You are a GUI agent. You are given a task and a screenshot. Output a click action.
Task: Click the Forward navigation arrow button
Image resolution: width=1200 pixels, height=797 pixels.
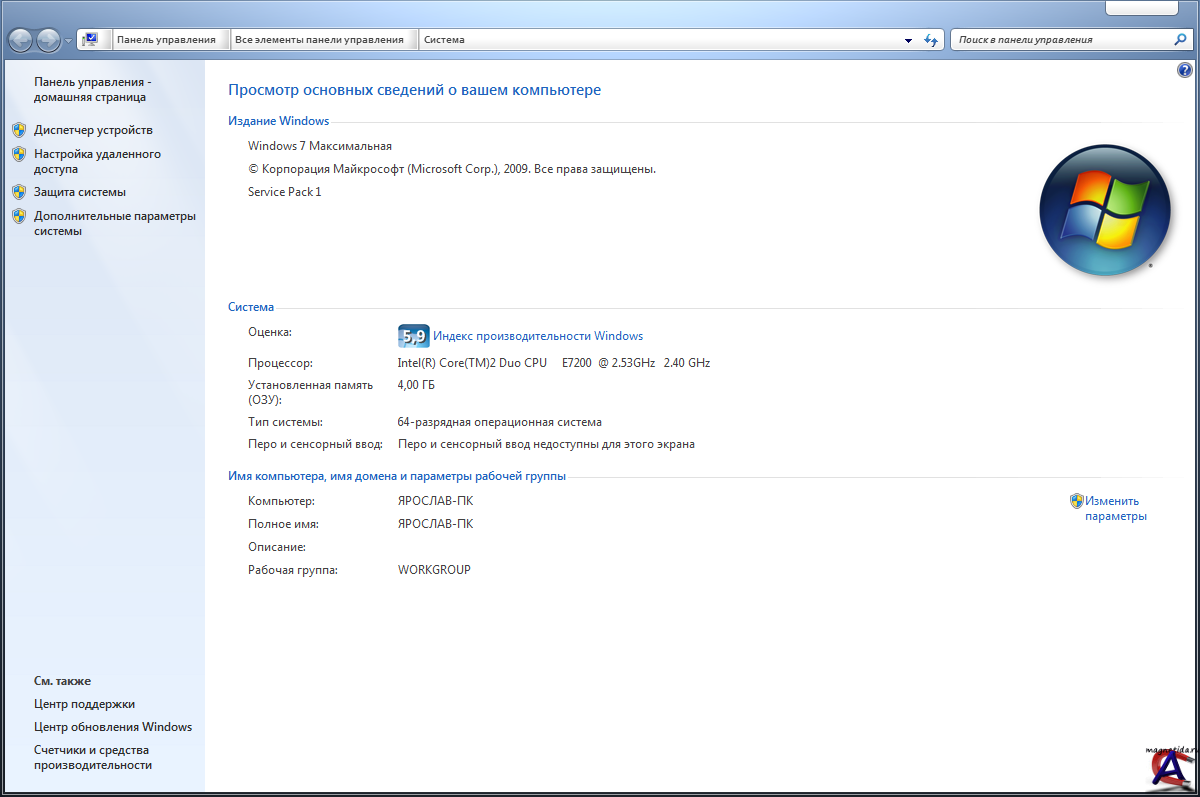coord(48,40)
